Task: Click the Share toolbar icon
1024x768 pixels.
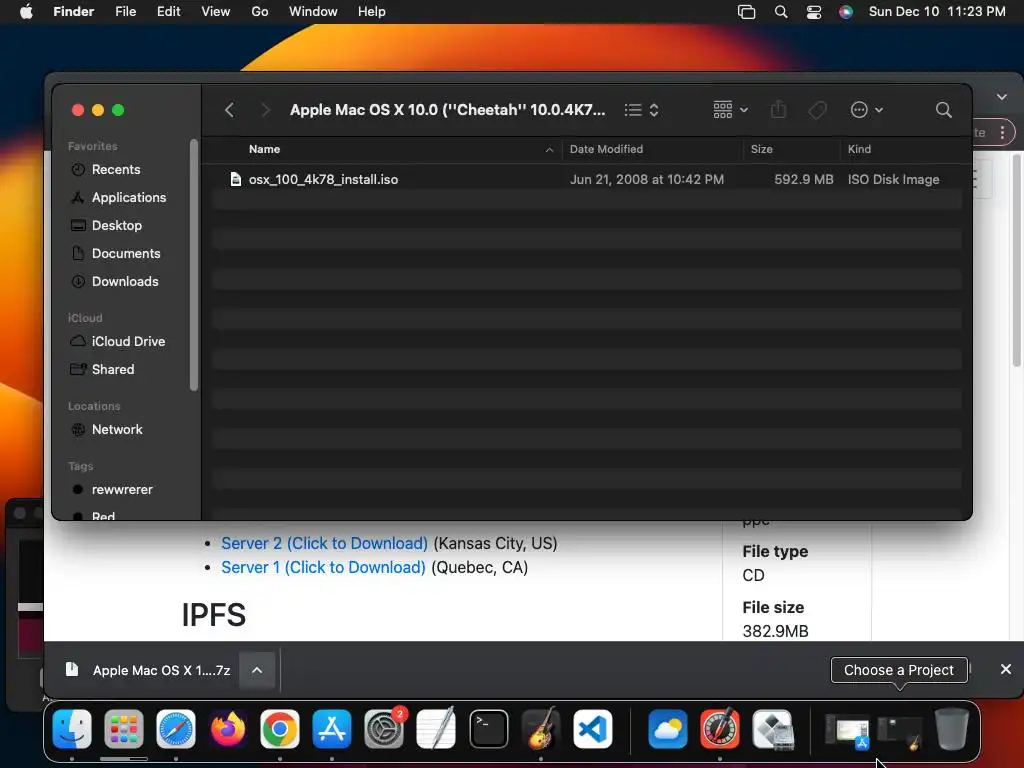Action: click(778, 110)
